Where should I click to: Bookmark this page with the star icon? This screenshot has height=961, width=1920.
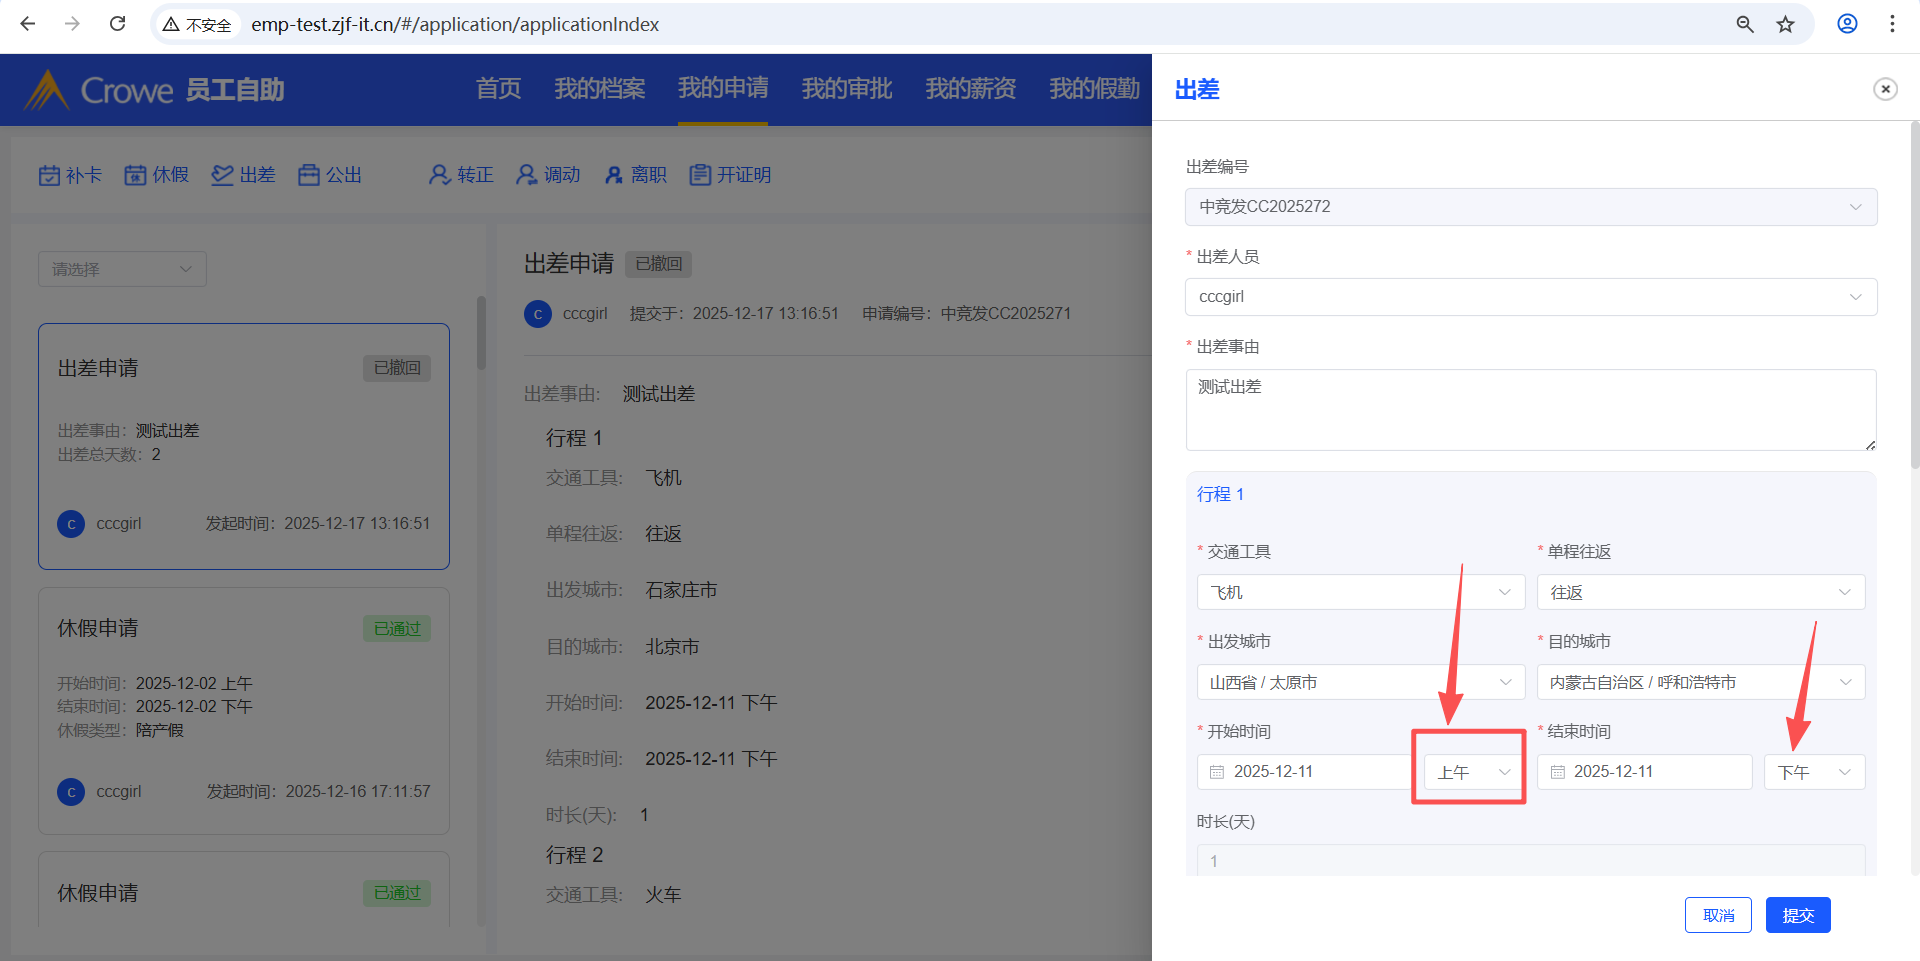[1785, 24]
